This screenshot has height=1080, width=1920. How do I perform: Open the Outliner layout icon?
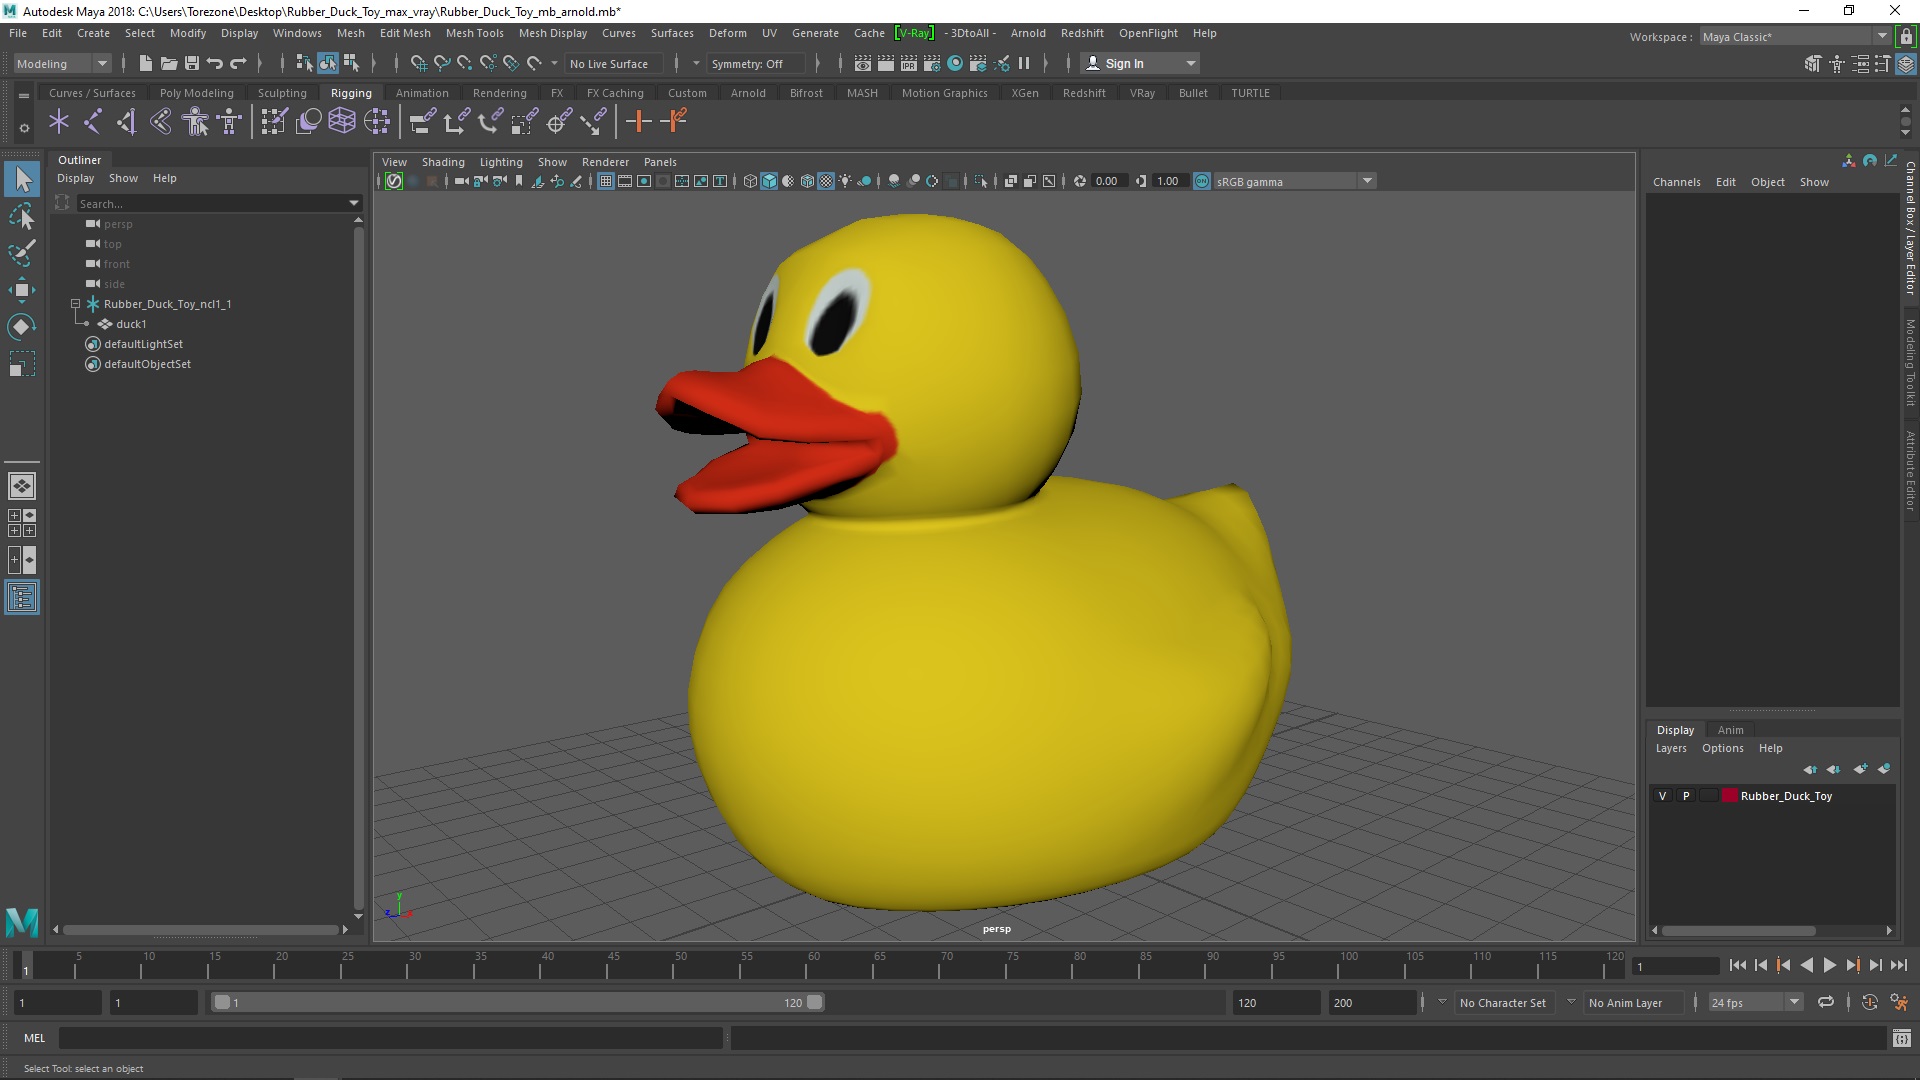[22, 598]
